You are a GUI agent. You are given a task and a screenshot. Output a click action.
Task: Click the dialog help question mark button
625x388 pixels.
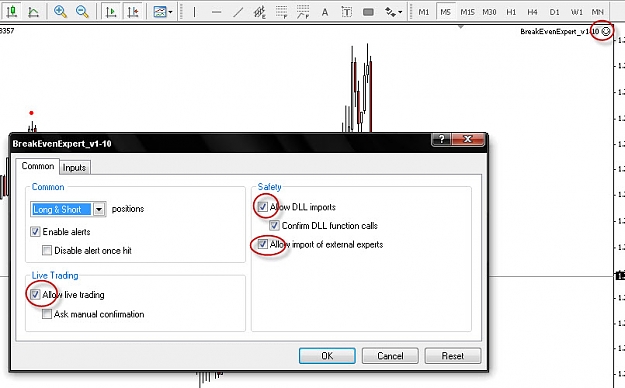point(441,139)
